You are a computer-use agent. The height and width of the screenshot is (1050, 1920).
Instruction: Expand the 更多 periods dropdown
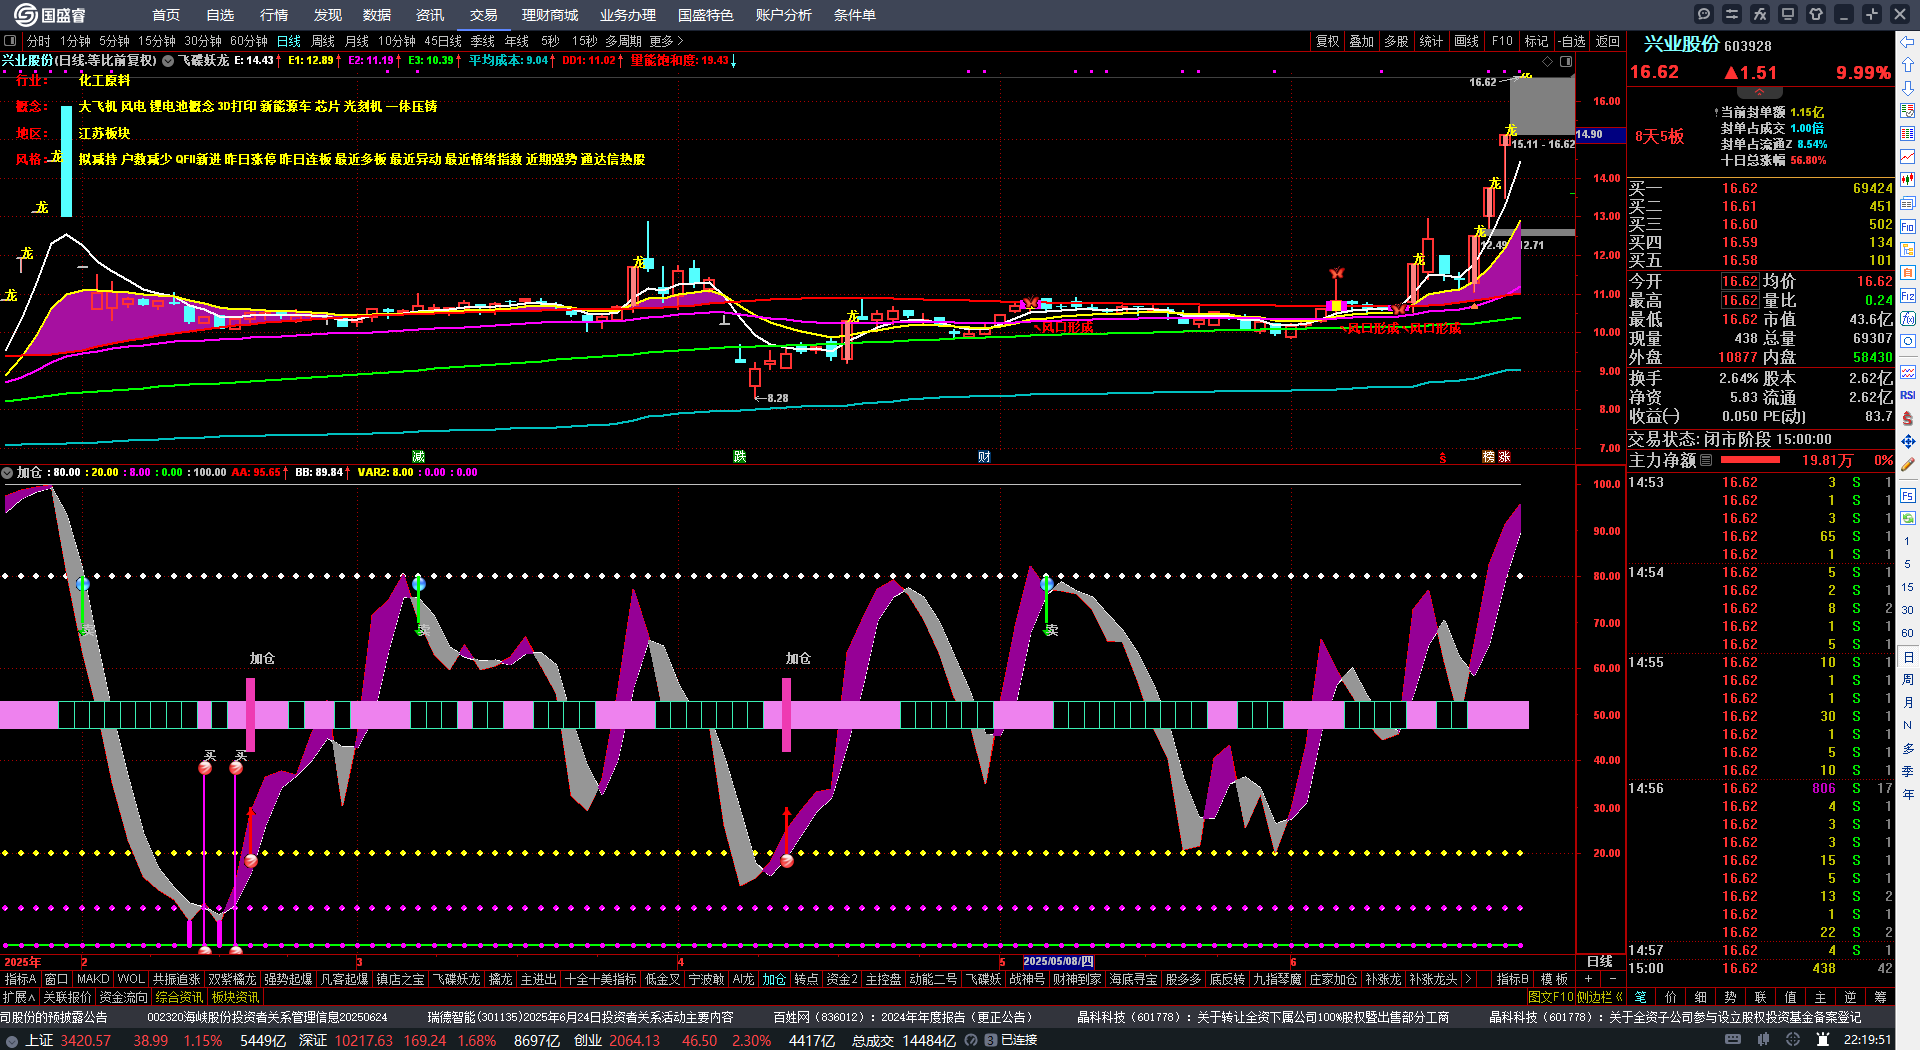click(666, 41)
